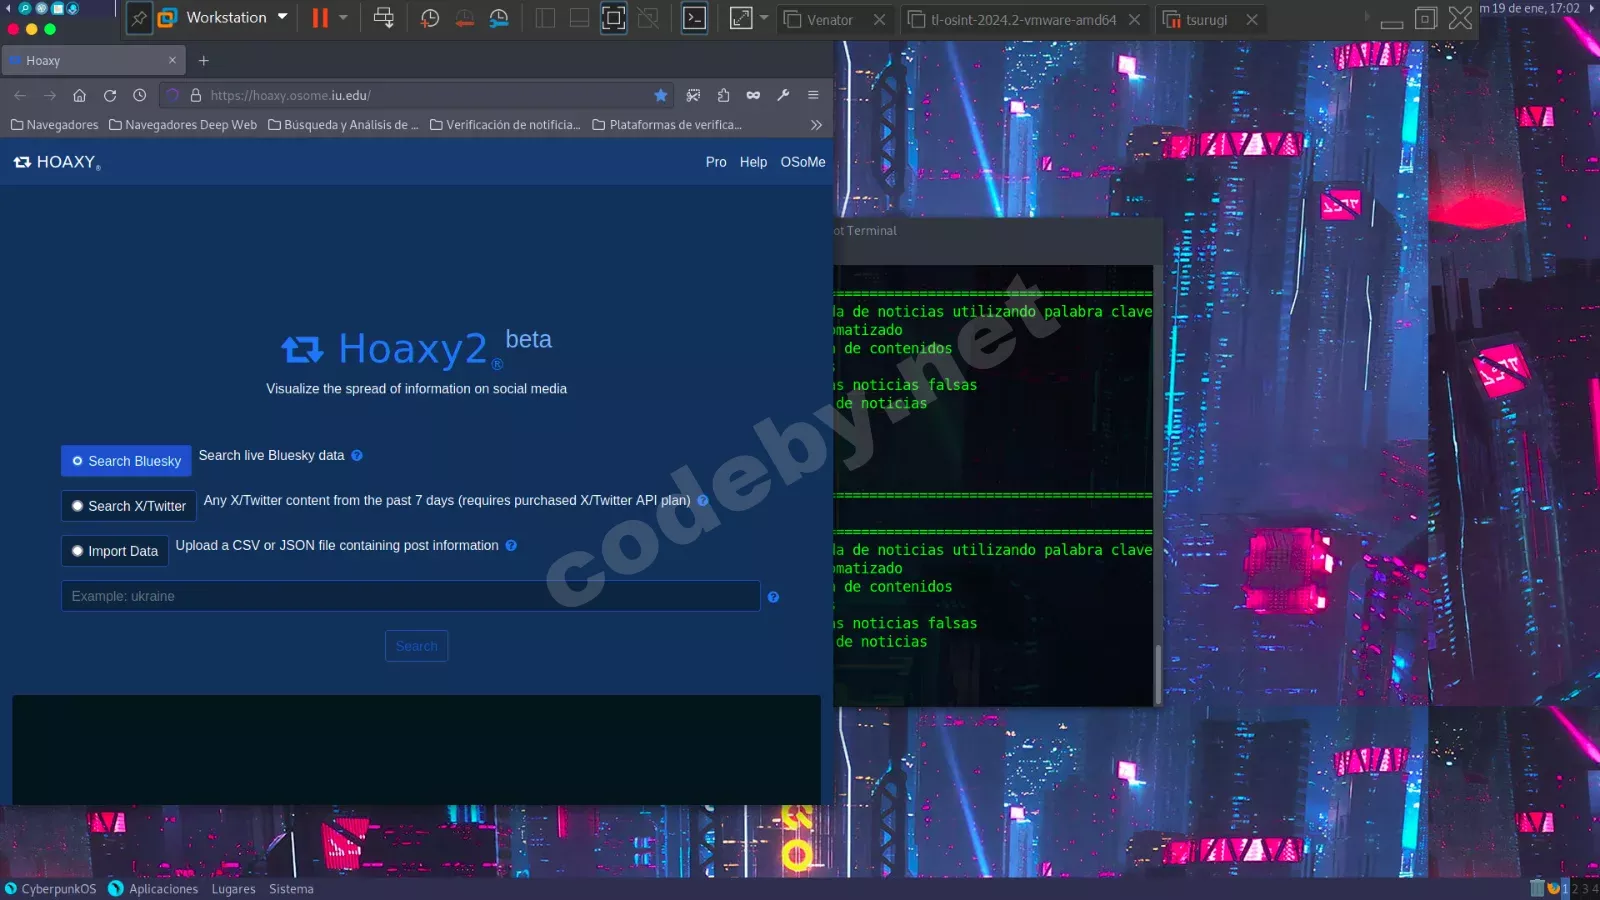Viewport: 1600px width, 900px height.
Task: Open browser history clock icon
Action: pyautogui.click(x=140, y=95)
